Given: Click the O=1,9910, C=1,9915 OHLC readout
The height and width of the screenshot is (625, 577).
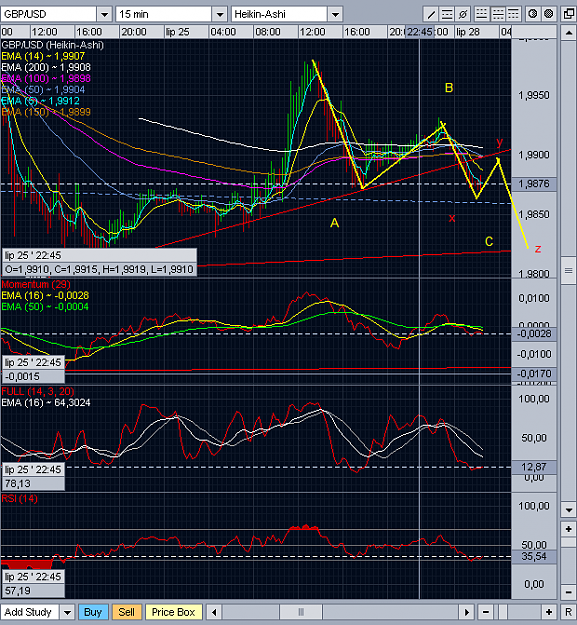Looking at the screenshot, I should click(x=99, y=270).
